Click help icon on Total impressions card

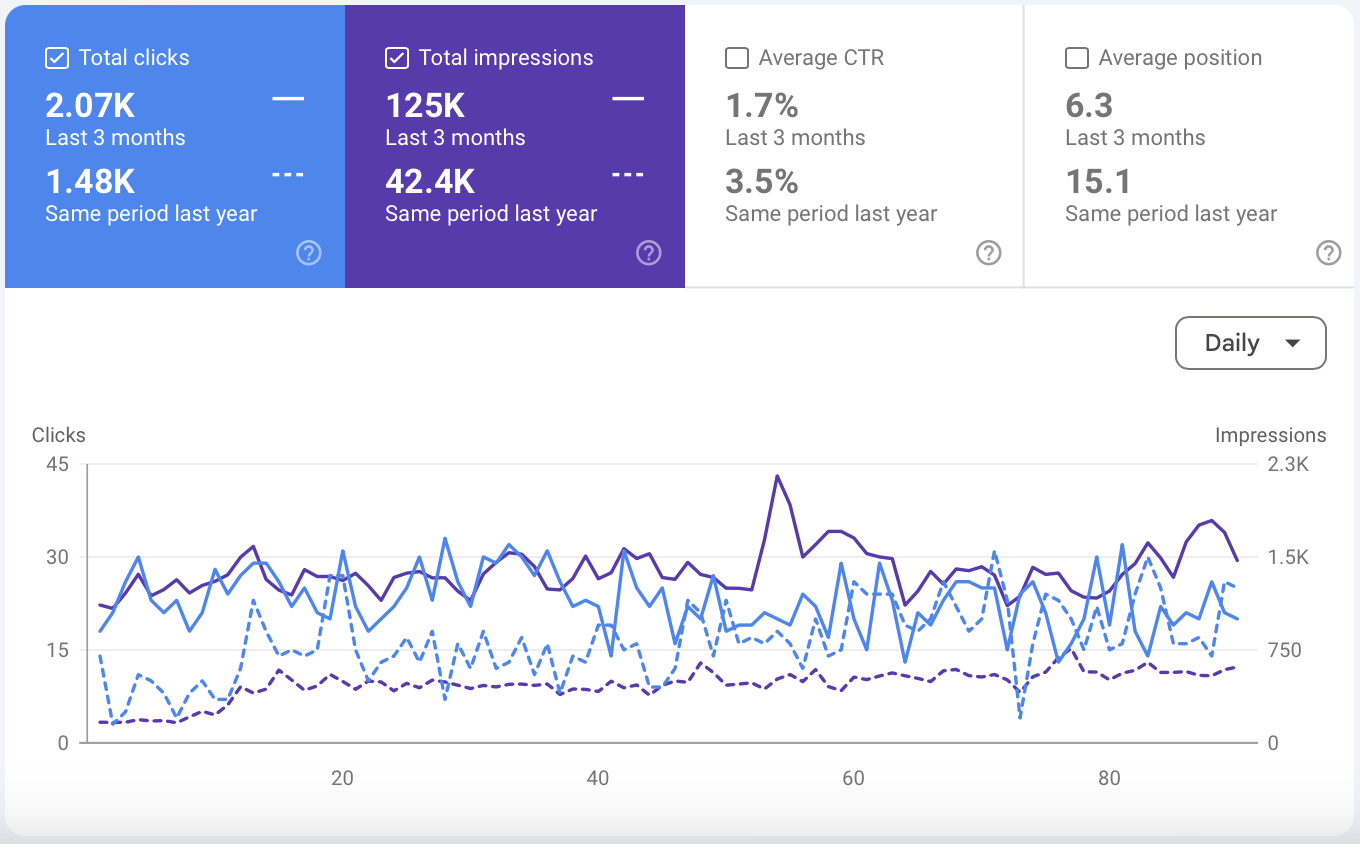coord(649,253)
